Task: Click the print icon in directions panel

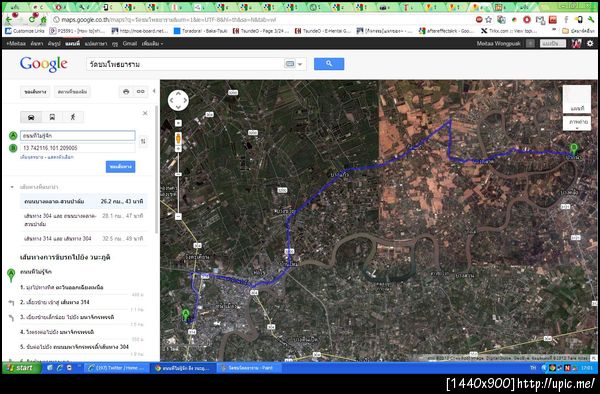Action: pyautogui.click(x=126, y=91)
